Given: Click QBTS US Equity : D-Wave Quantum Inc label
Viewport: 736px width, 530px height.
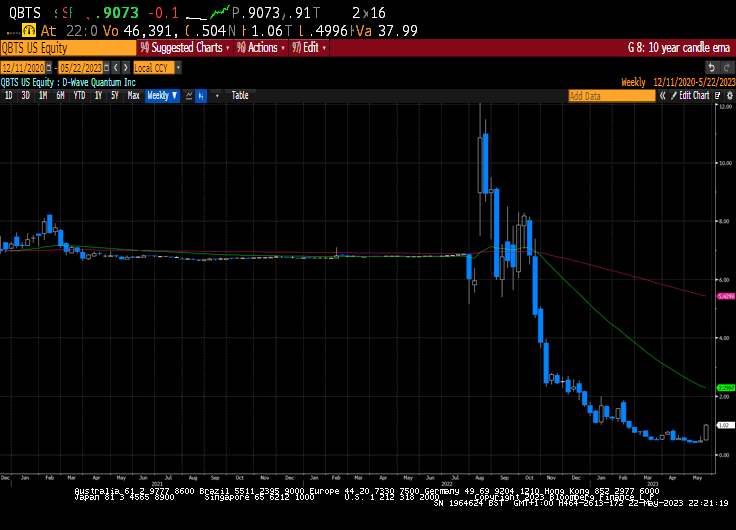Looking at the screenshot, I should pos(68,83).
